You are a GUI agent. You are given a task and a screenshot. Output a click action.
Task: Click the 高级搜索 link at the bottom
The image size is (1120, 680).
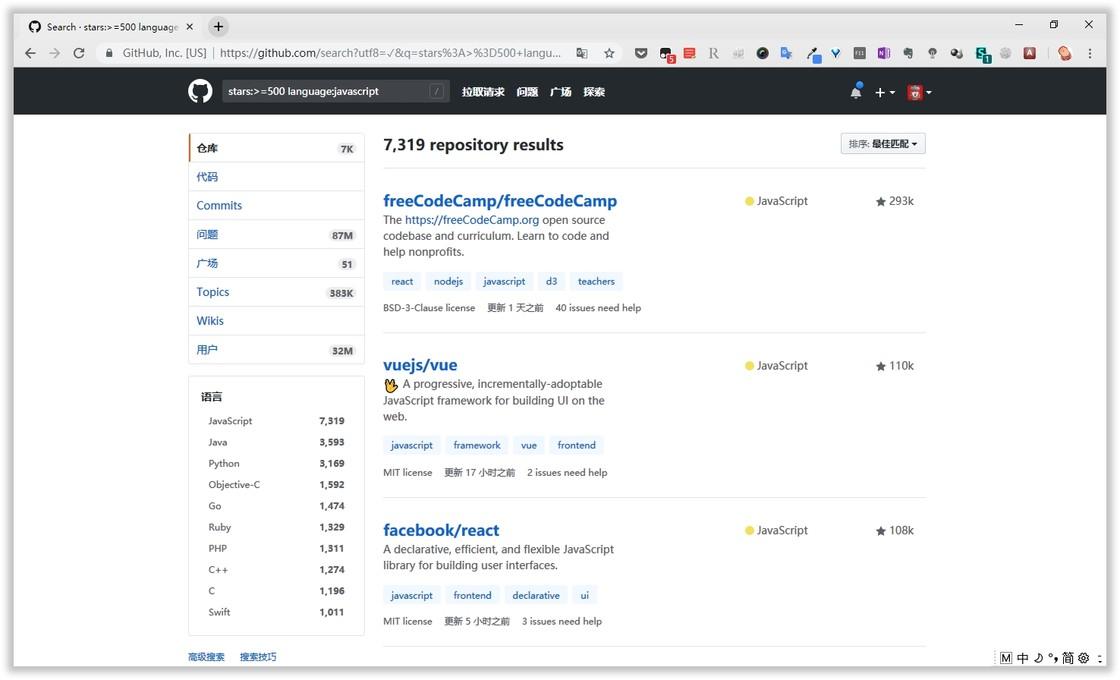(206, 657)
